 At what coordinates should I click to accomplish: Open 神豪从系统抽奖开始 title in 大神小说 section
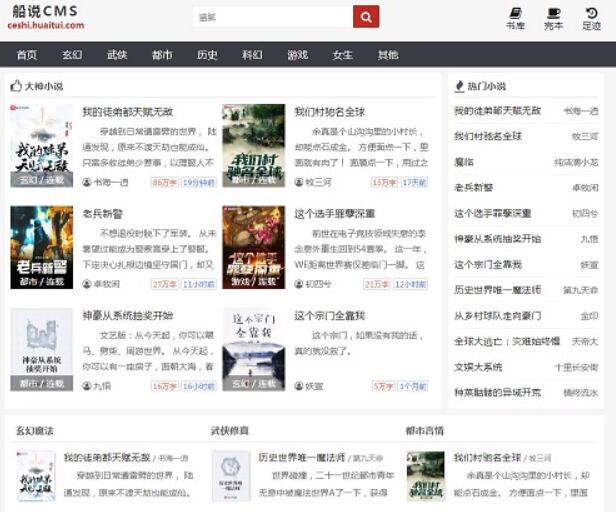pos(128,316)
